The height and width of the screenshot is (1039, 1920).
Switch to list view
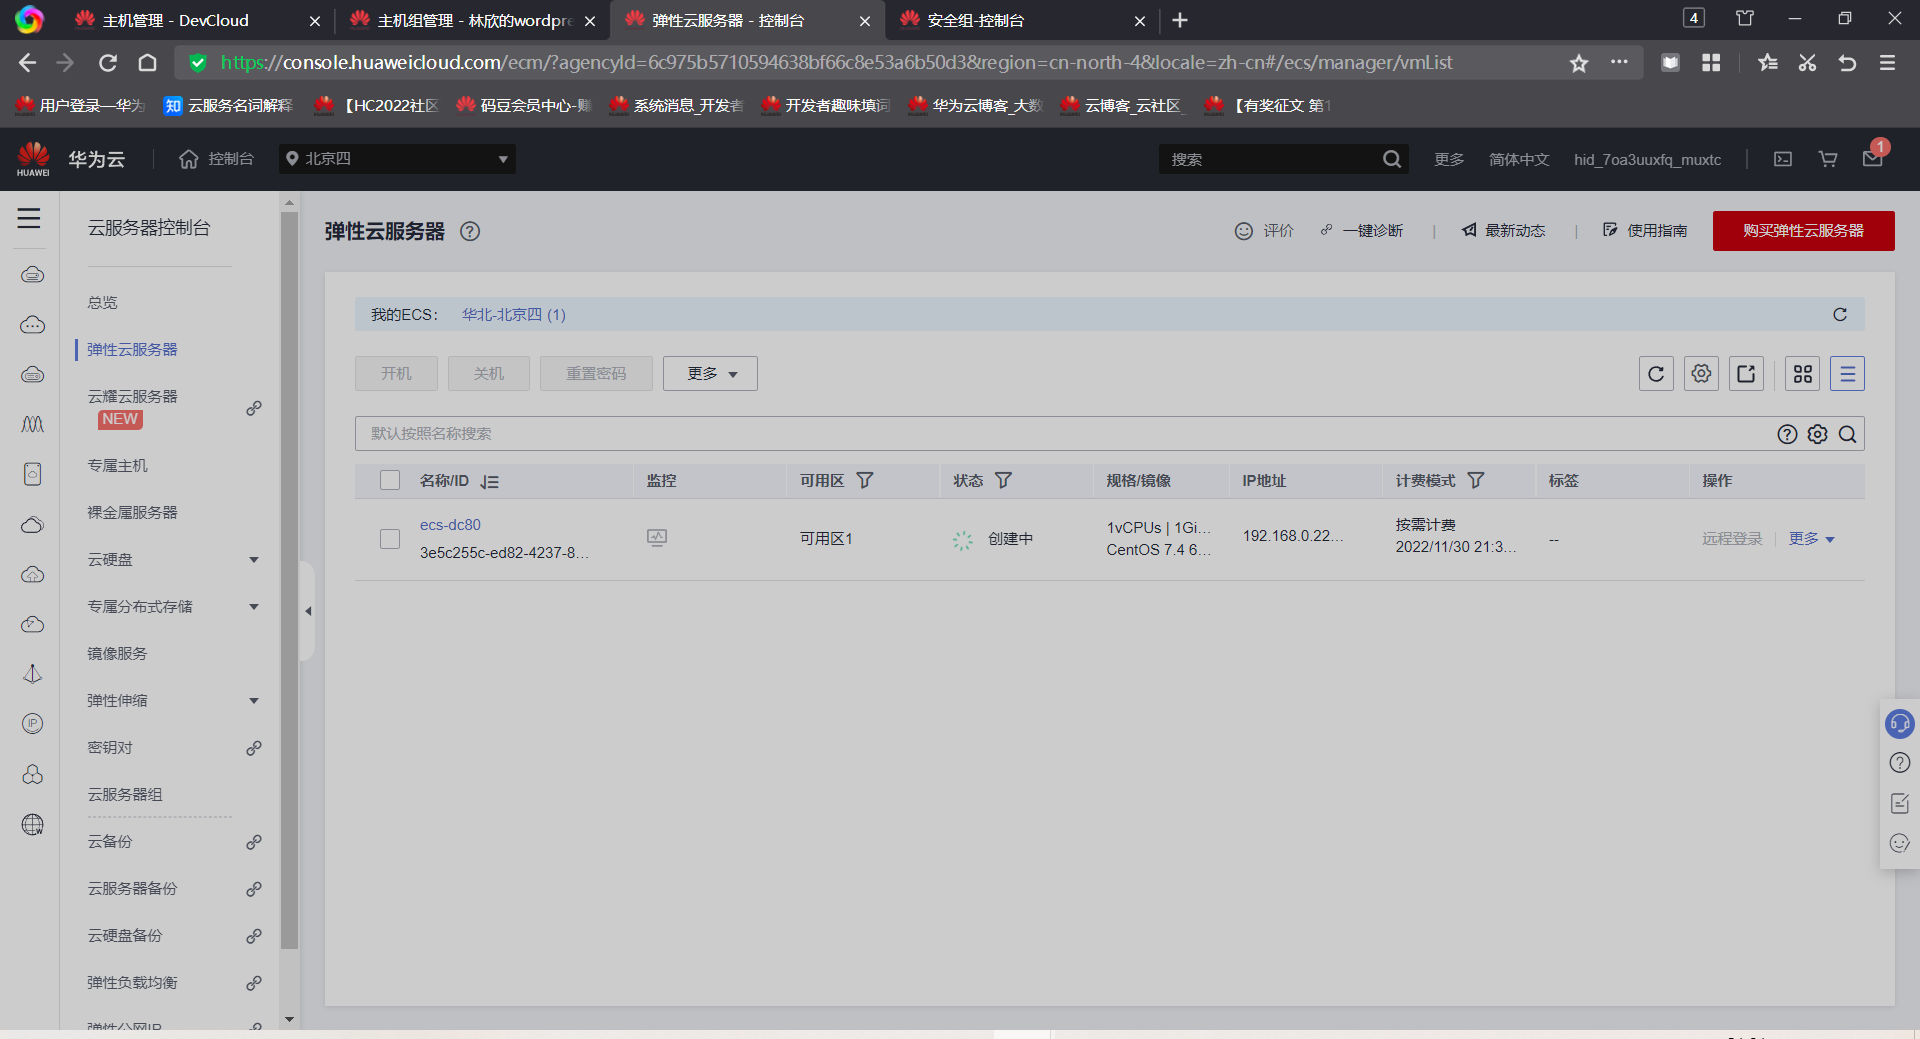pos(1847,374)
